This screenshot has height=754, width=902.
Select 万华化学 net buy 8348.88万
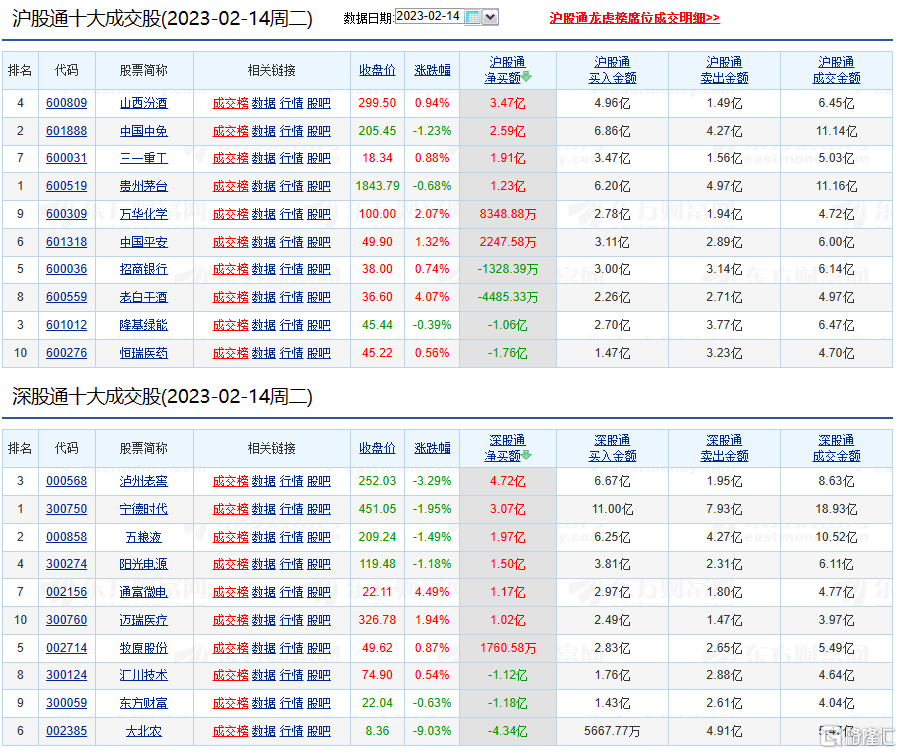tap(507, 214)
